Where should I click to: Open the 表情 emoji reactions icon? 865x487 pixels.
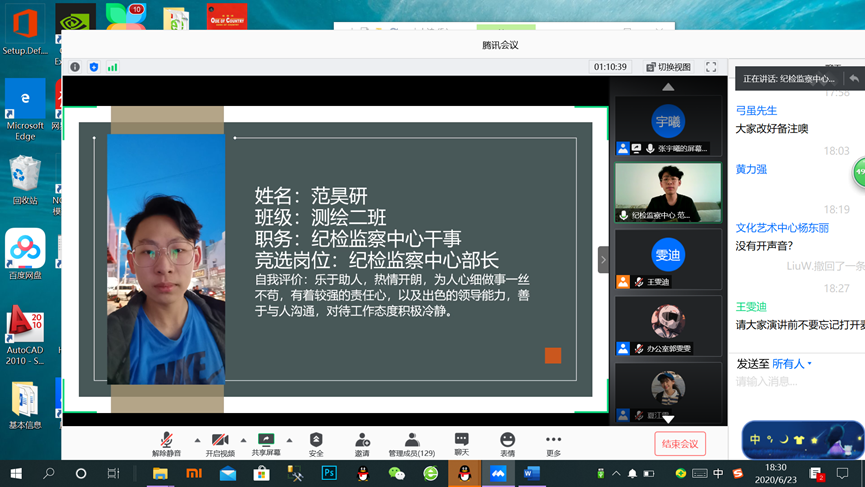(507, 443)
